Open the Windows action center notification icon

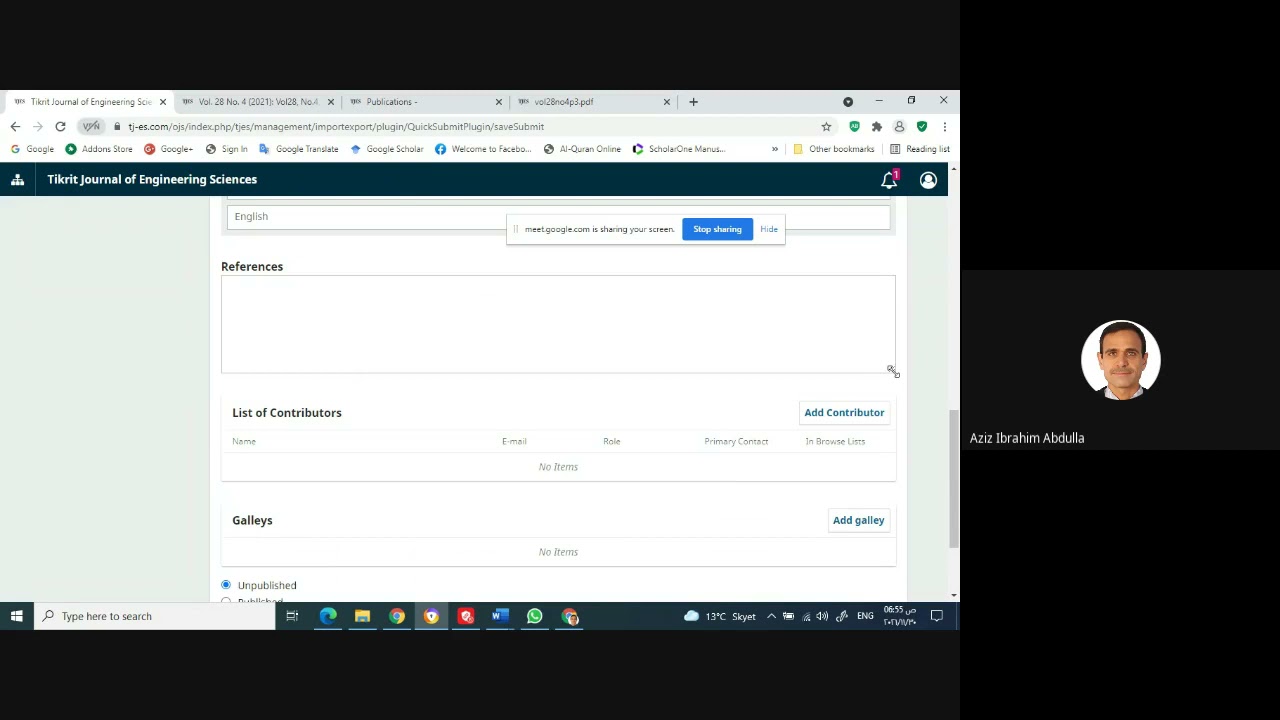coord(937,616)
